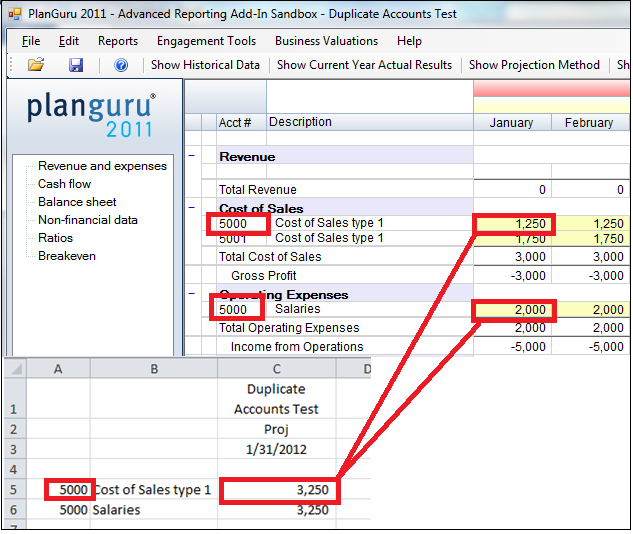Select Excel column A header

click(x=58, y=369)
